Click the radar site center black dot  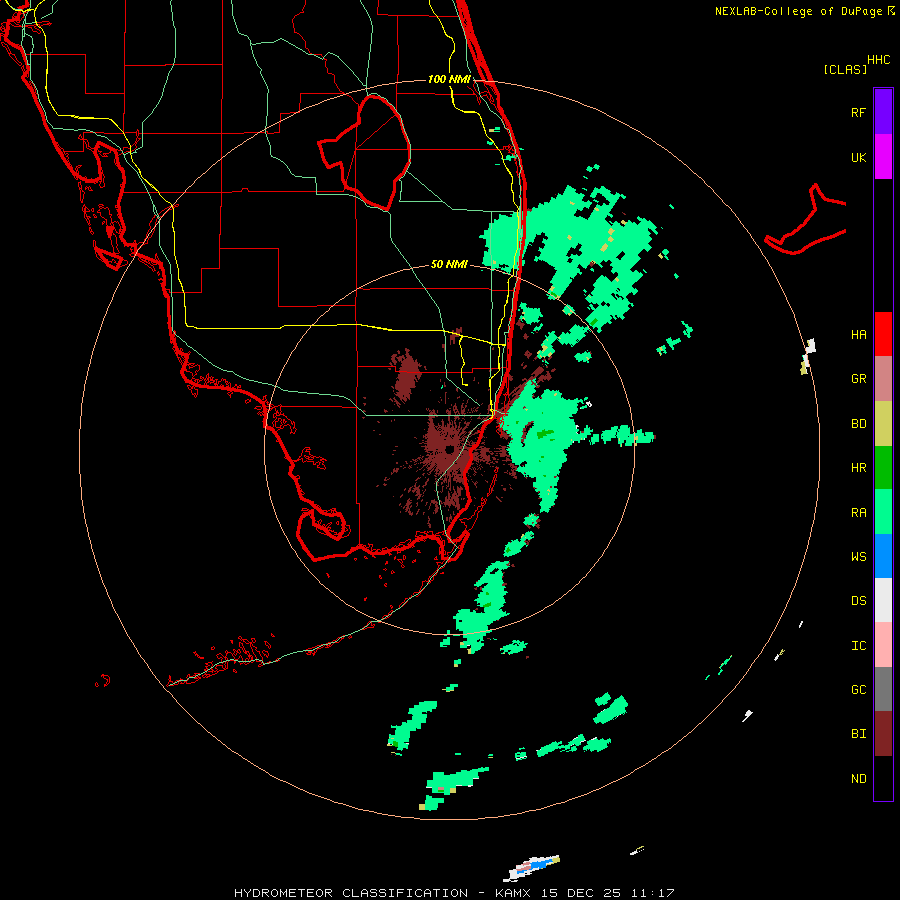[449, 449]
